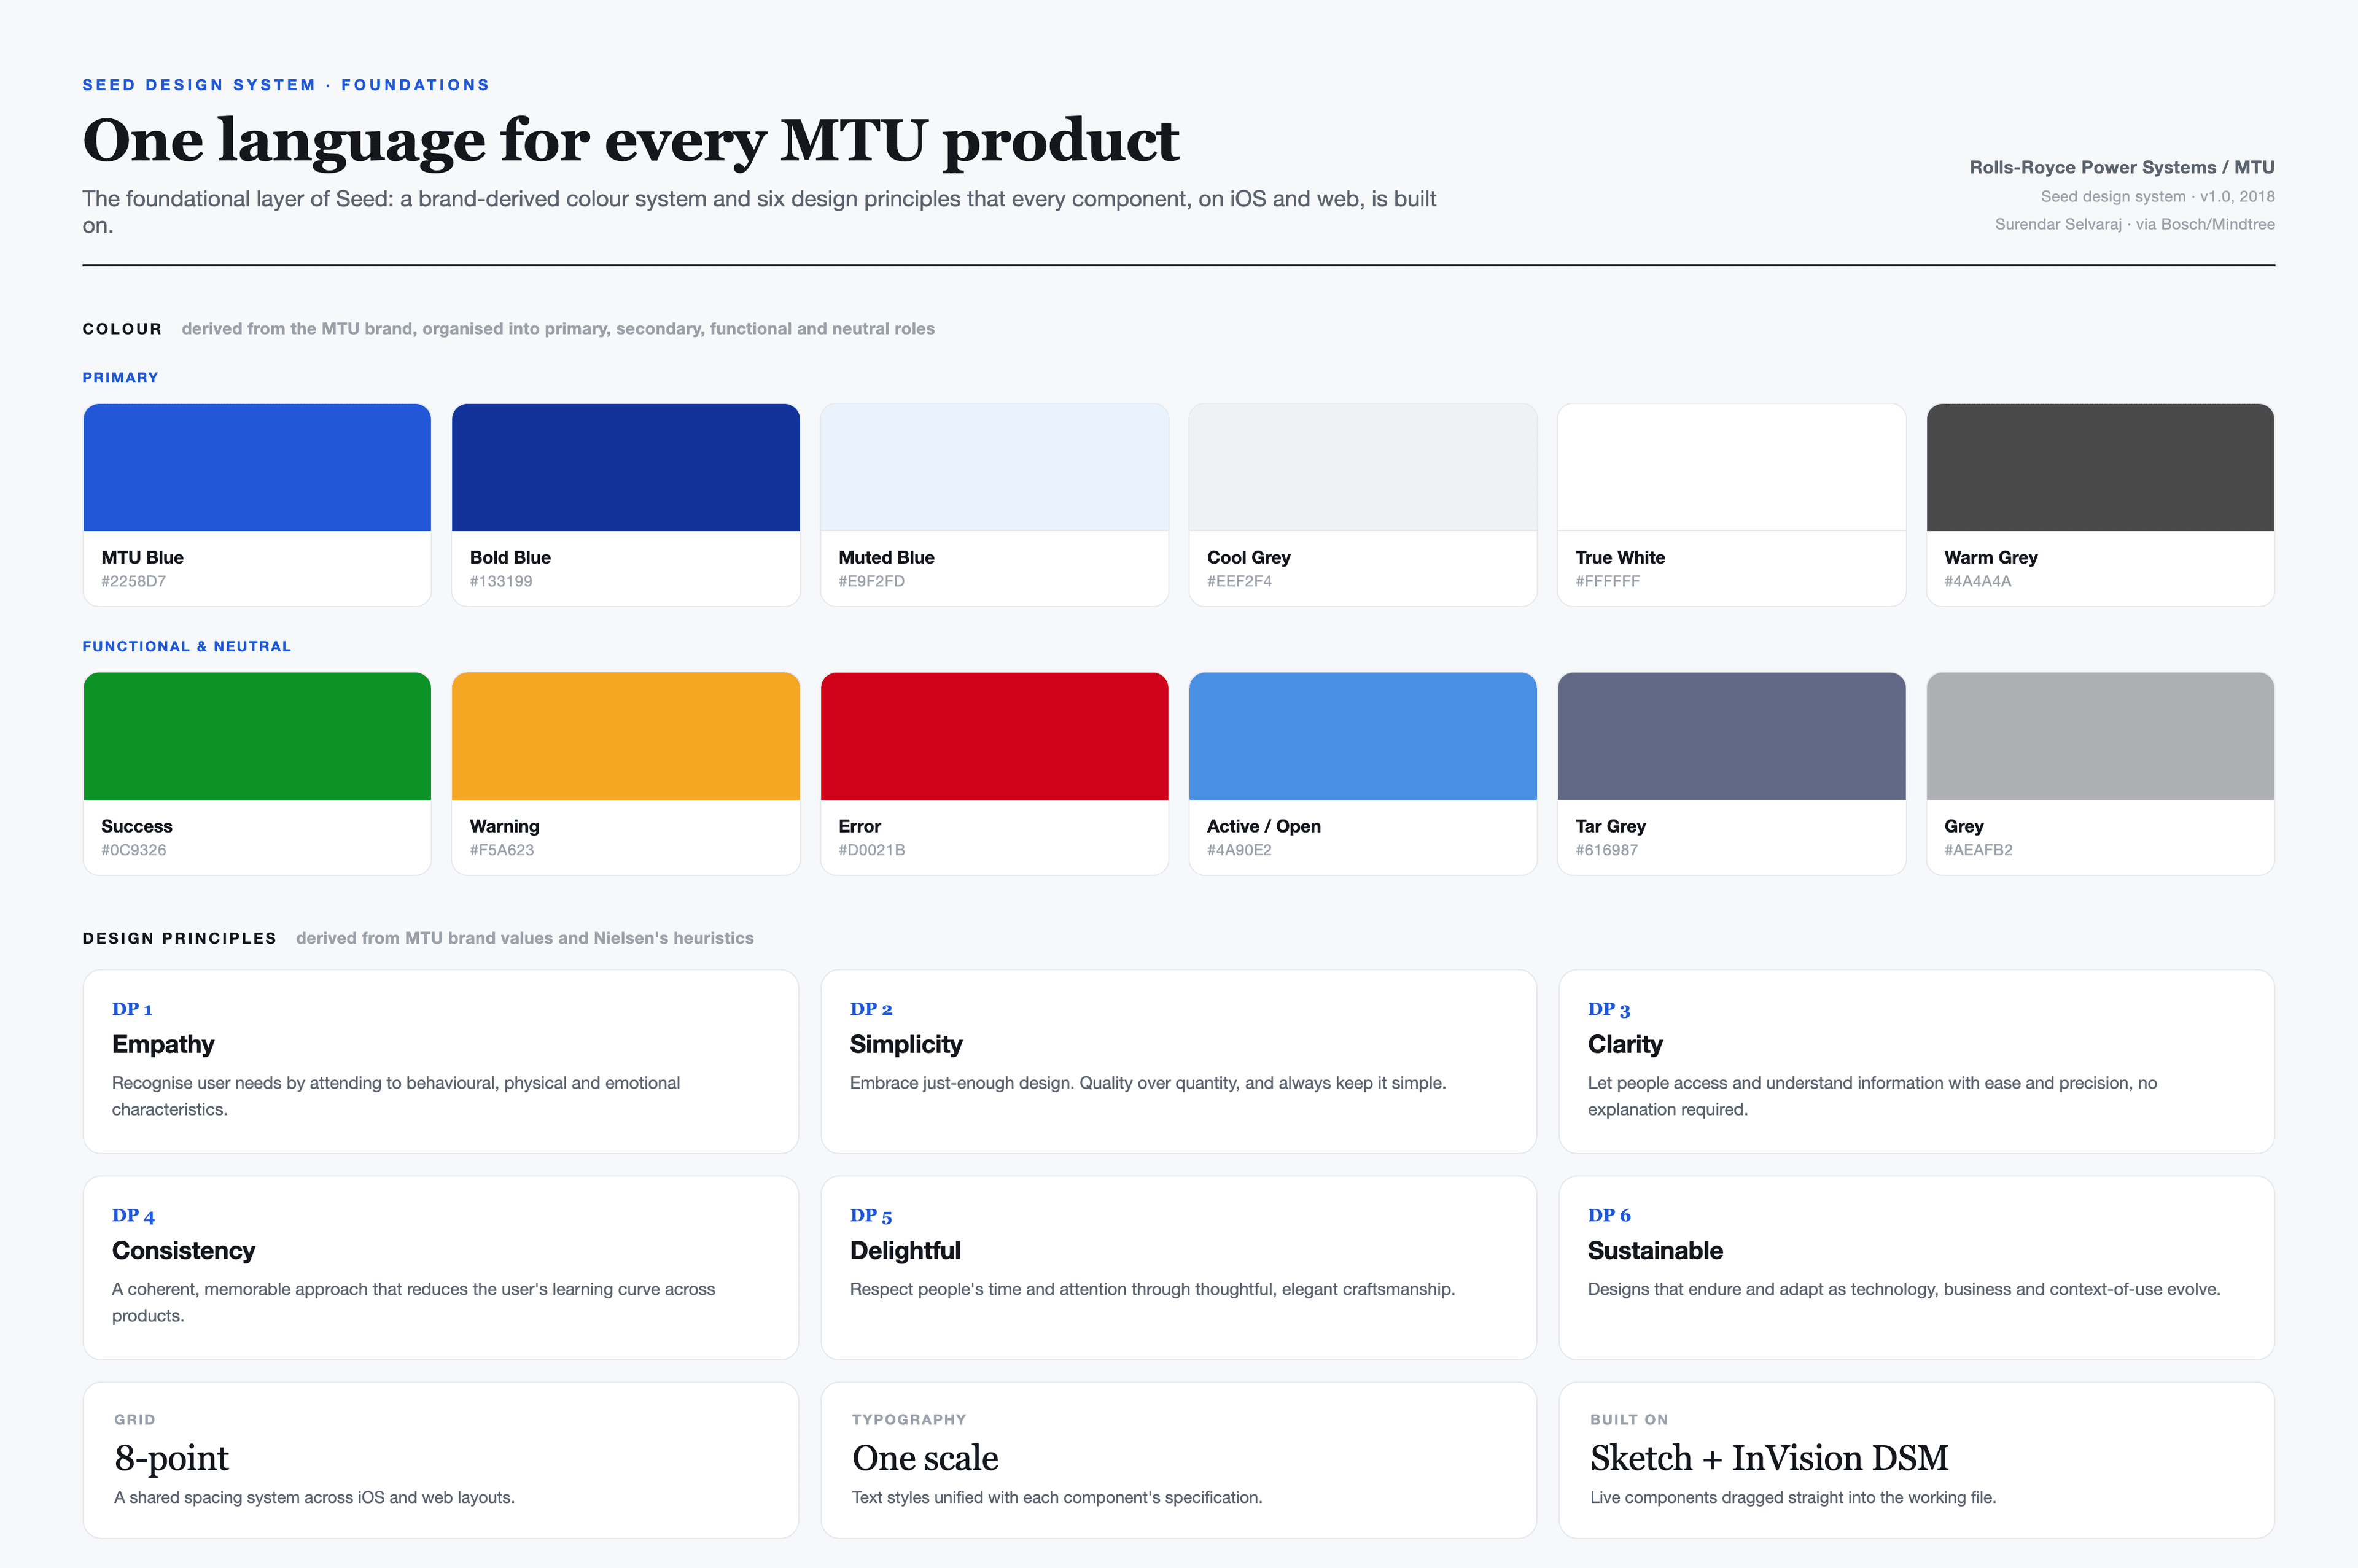Click the DESIGN PRINCIPLES section heading
Image resolution: width=2358 pixels, height=1568 pixels.
pos(179,938)
